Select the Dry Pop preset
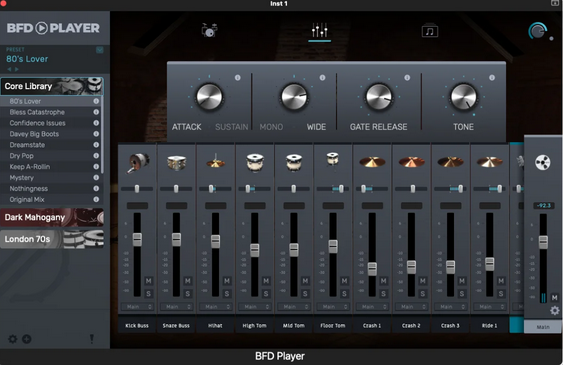Viewport: 563px width, 365px height. coord(51,156)
